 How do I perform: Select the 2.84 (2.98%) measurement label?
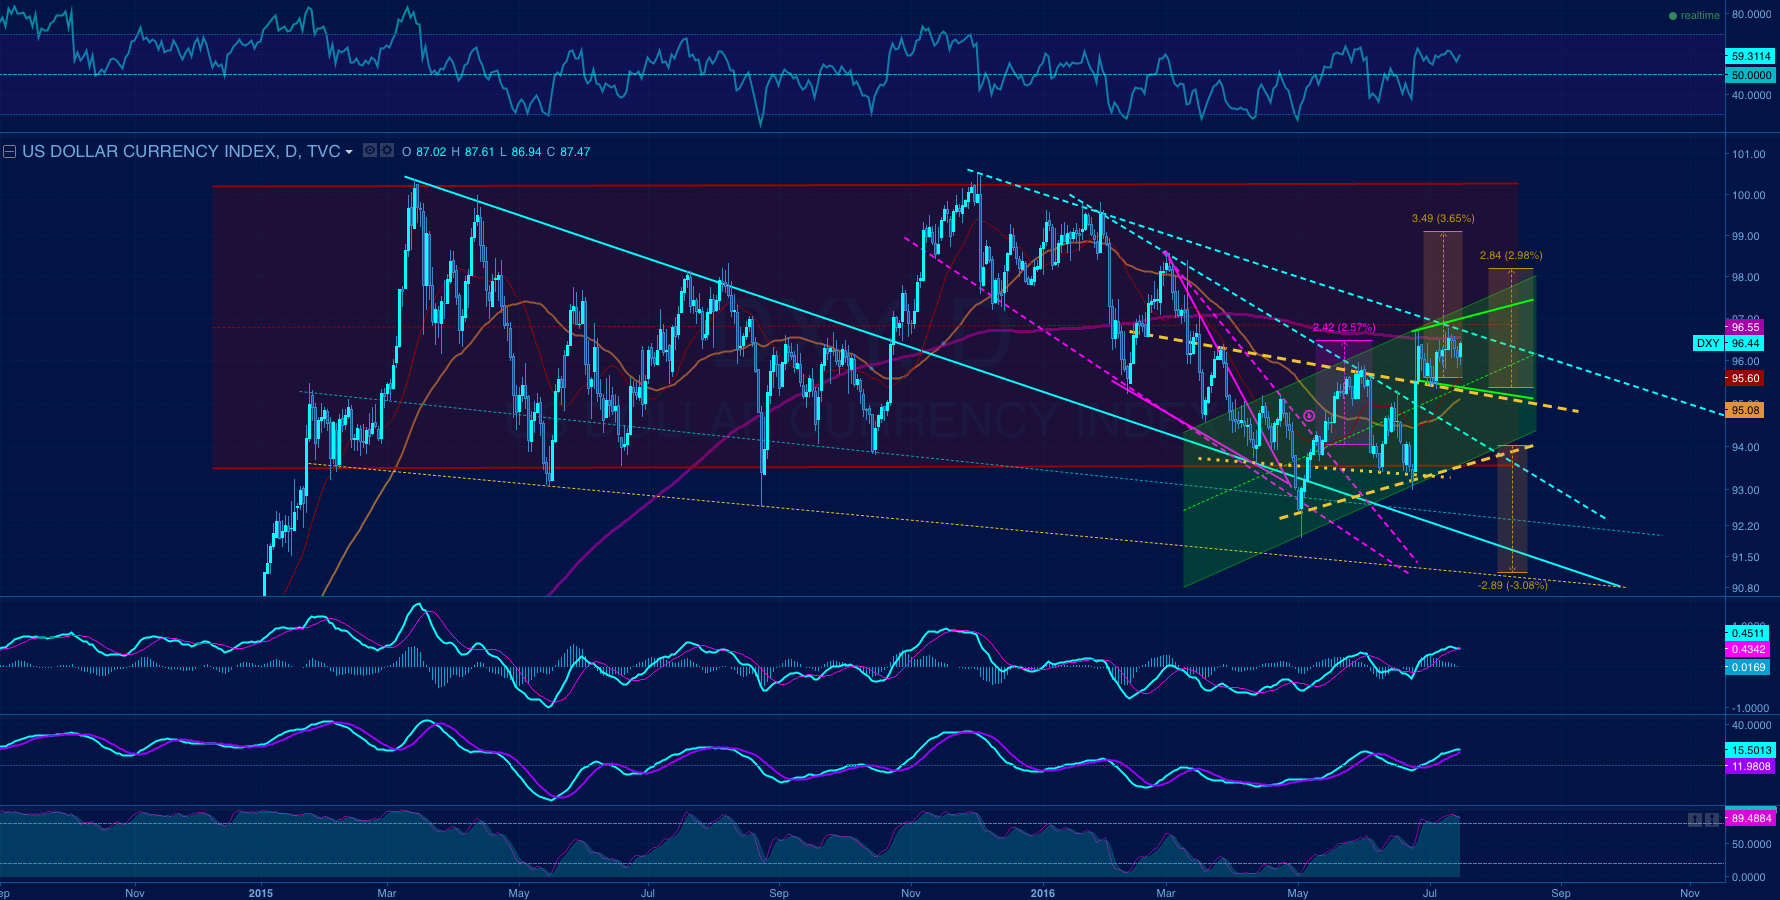tap(1511, 255)
